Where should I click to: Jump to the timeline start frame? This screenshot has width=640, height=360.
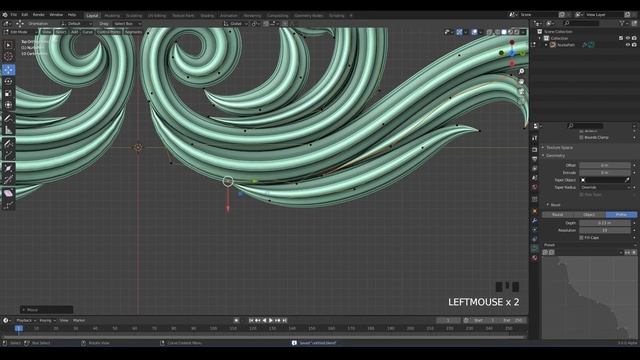coord(251,320)
